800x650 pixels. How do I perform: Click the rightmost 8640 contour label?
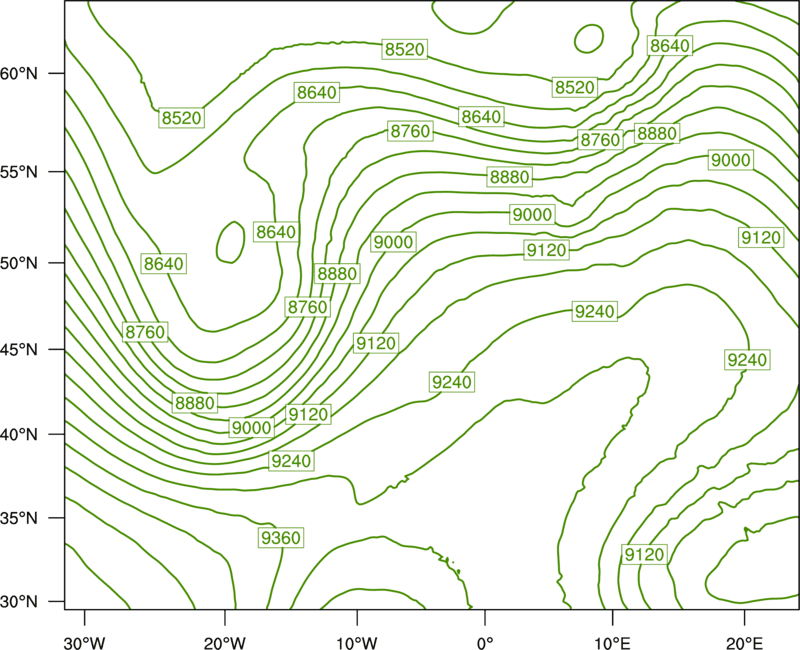(x=670, y=46)
